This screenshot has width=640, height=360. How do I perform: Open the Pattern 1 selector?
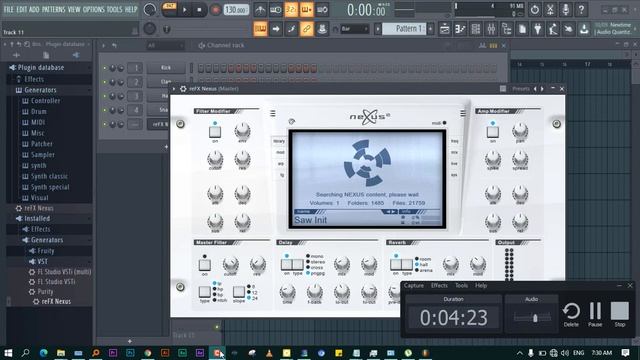pyautogui.click(x=405, y=29)
